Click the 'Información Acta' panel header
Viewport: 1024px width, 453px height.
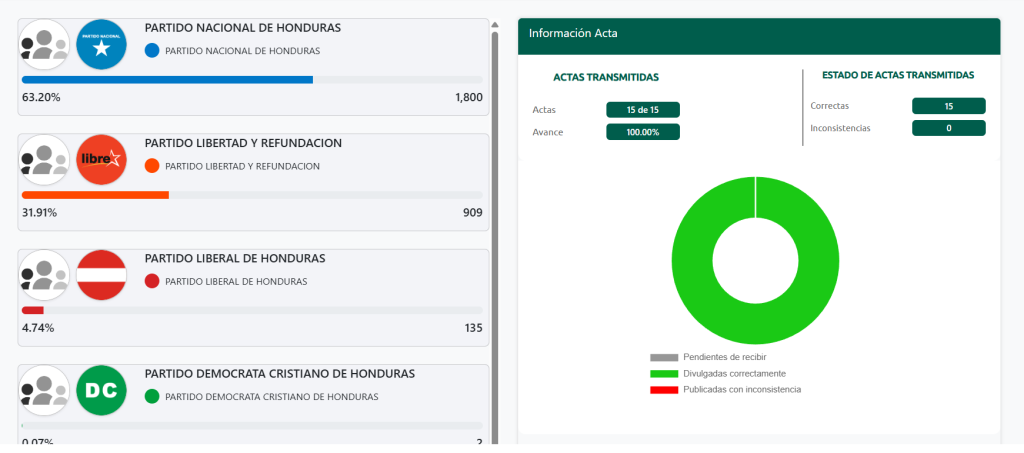(x=759, y=37)
